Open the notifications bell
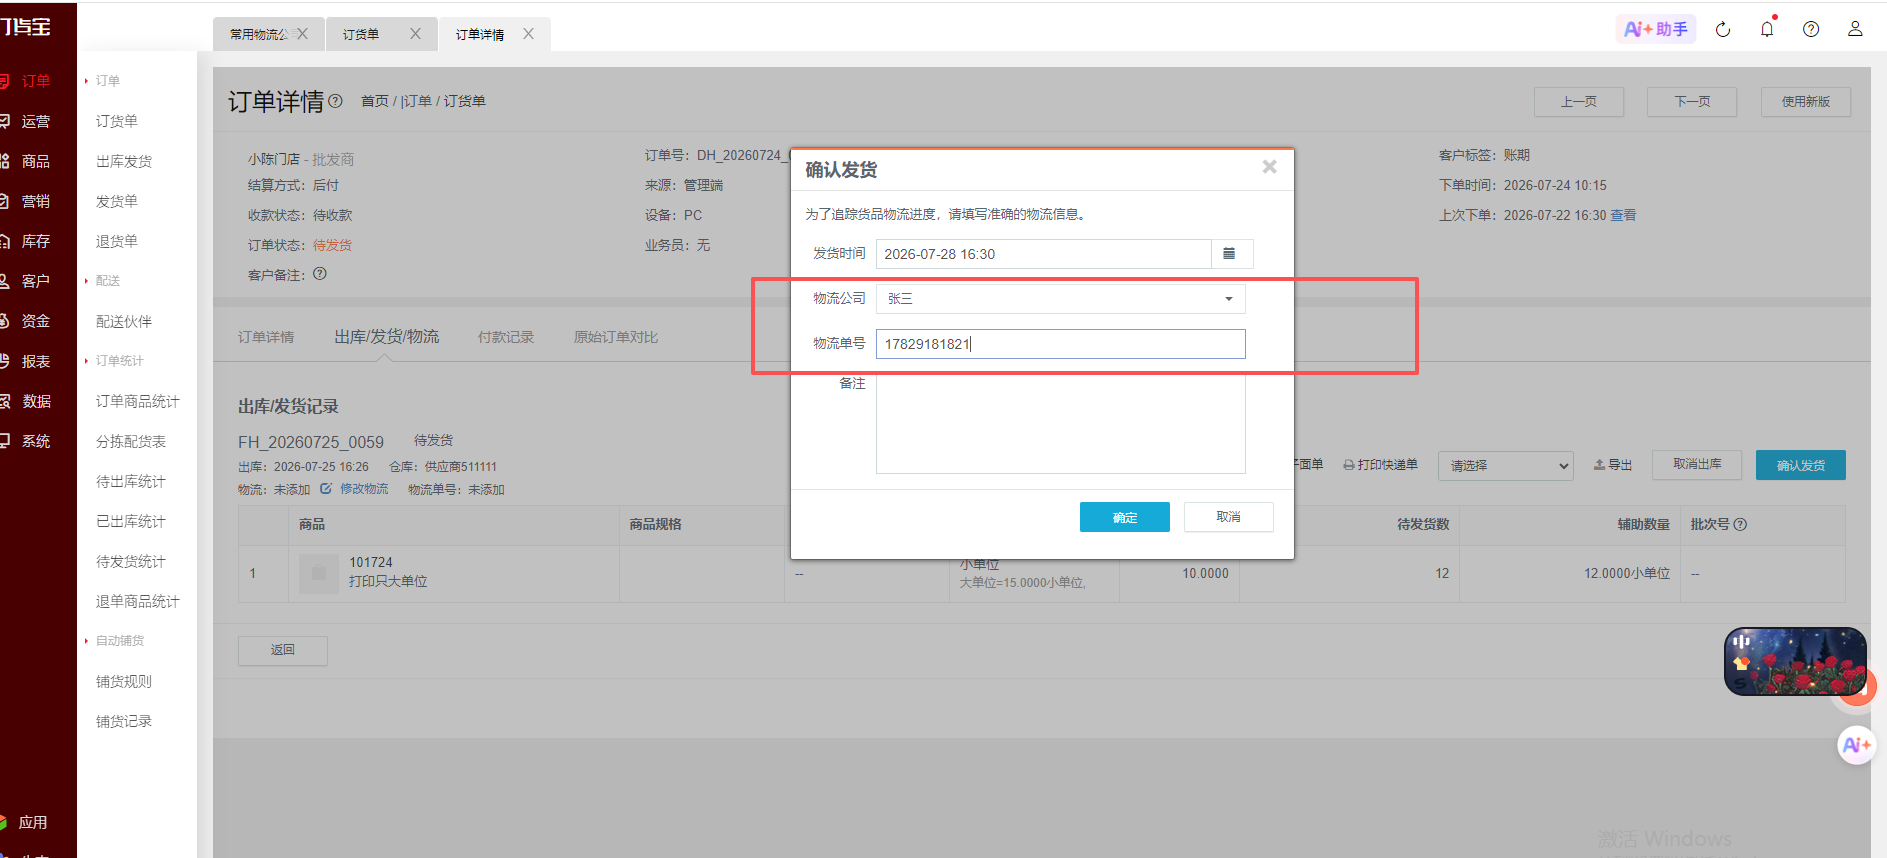Image resolution: width=1887 pixels, height=858 pixels. [x=1767, y=29]
